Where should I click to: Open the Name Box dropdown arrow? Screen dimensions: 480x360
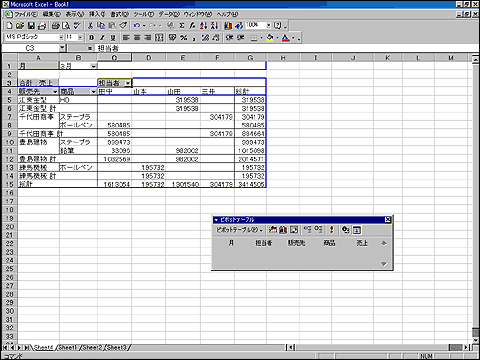pos(62,48)
